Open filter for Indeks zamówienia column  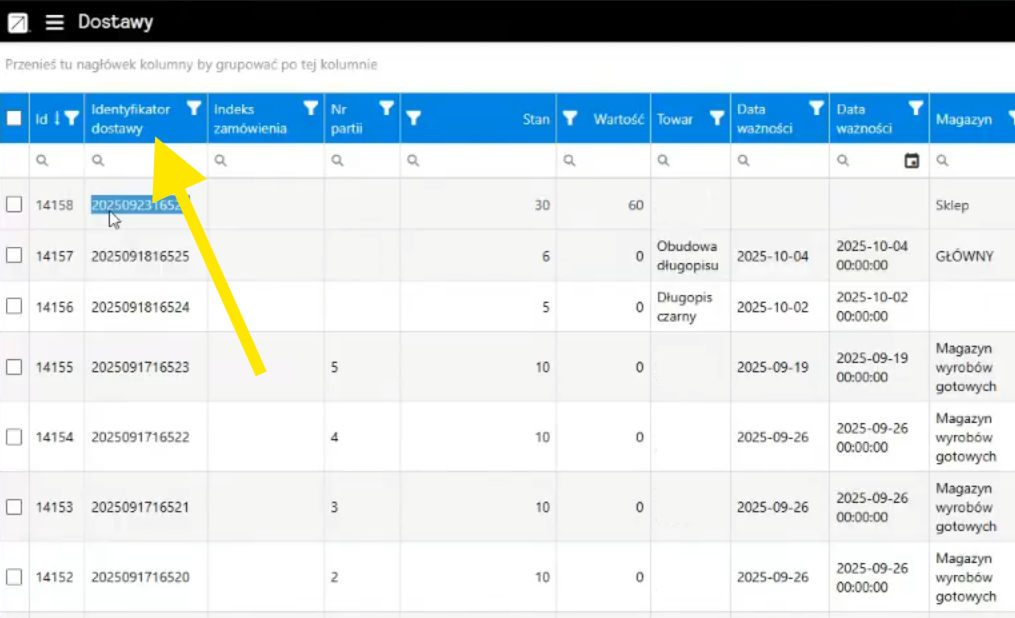coord(311,109)
